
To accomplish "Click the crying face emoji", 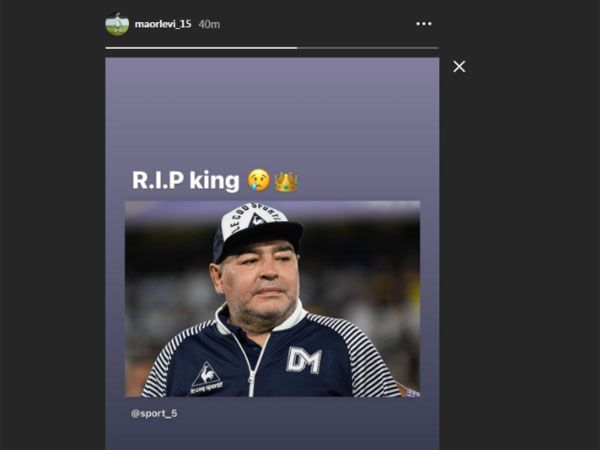I will [259, 181].
